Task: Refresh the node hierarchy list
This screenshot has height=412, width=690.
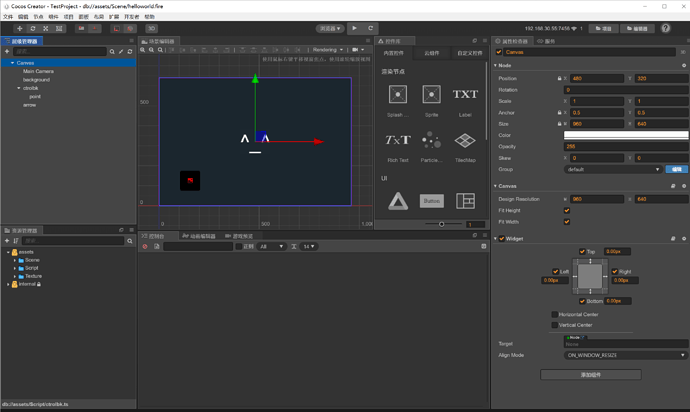Action: click(x=130, y=52)
